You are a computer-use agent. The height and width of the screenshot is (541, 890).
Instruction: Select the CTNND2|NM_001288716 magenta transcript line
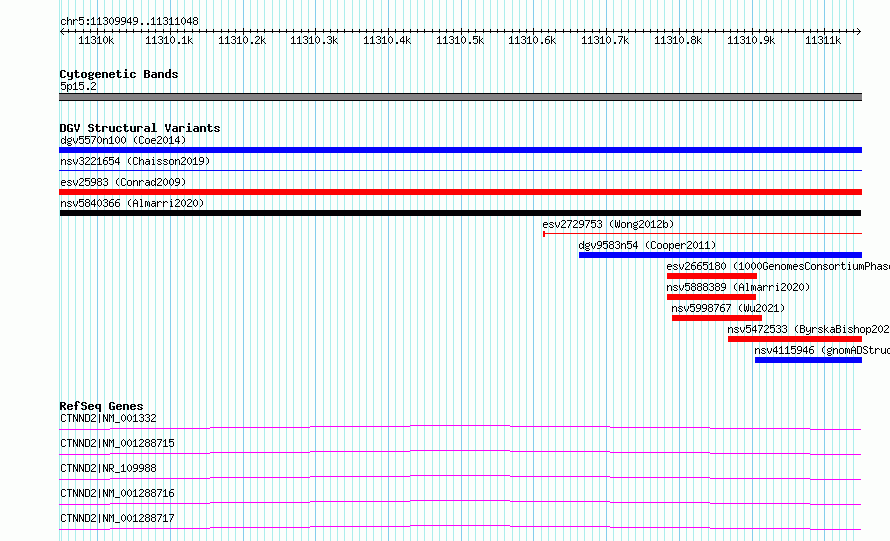click(x=460, y=502)
